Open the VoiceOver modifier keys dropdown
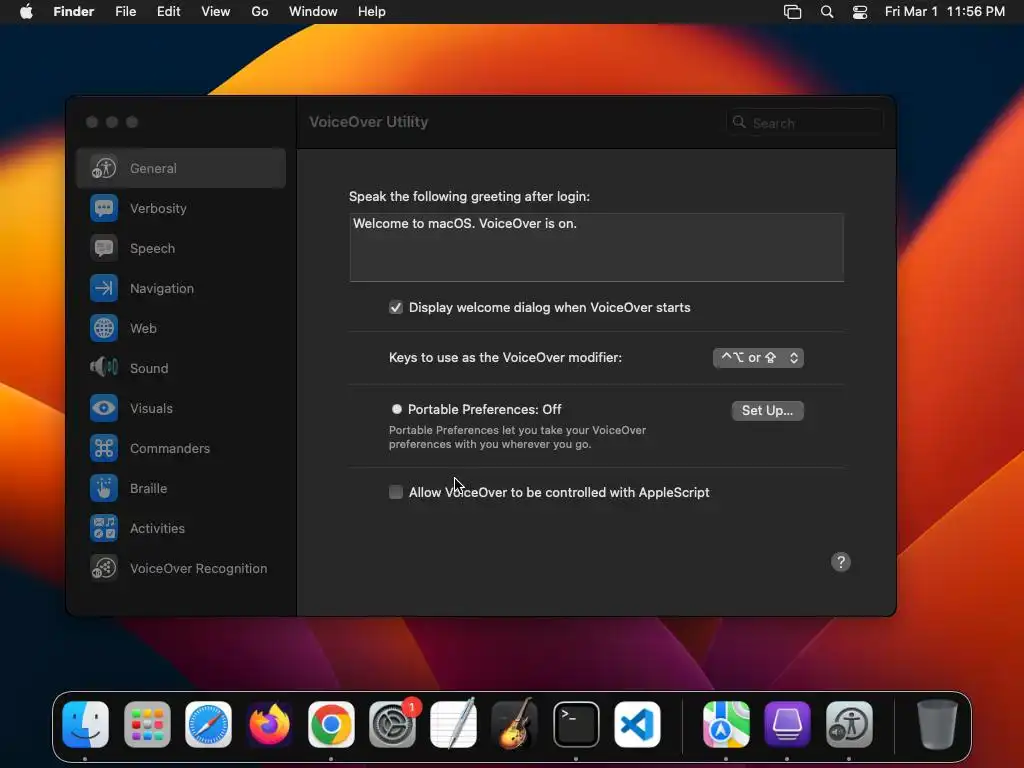Image resolution: width=1024 pixels, height=768 pixels. 758,357
